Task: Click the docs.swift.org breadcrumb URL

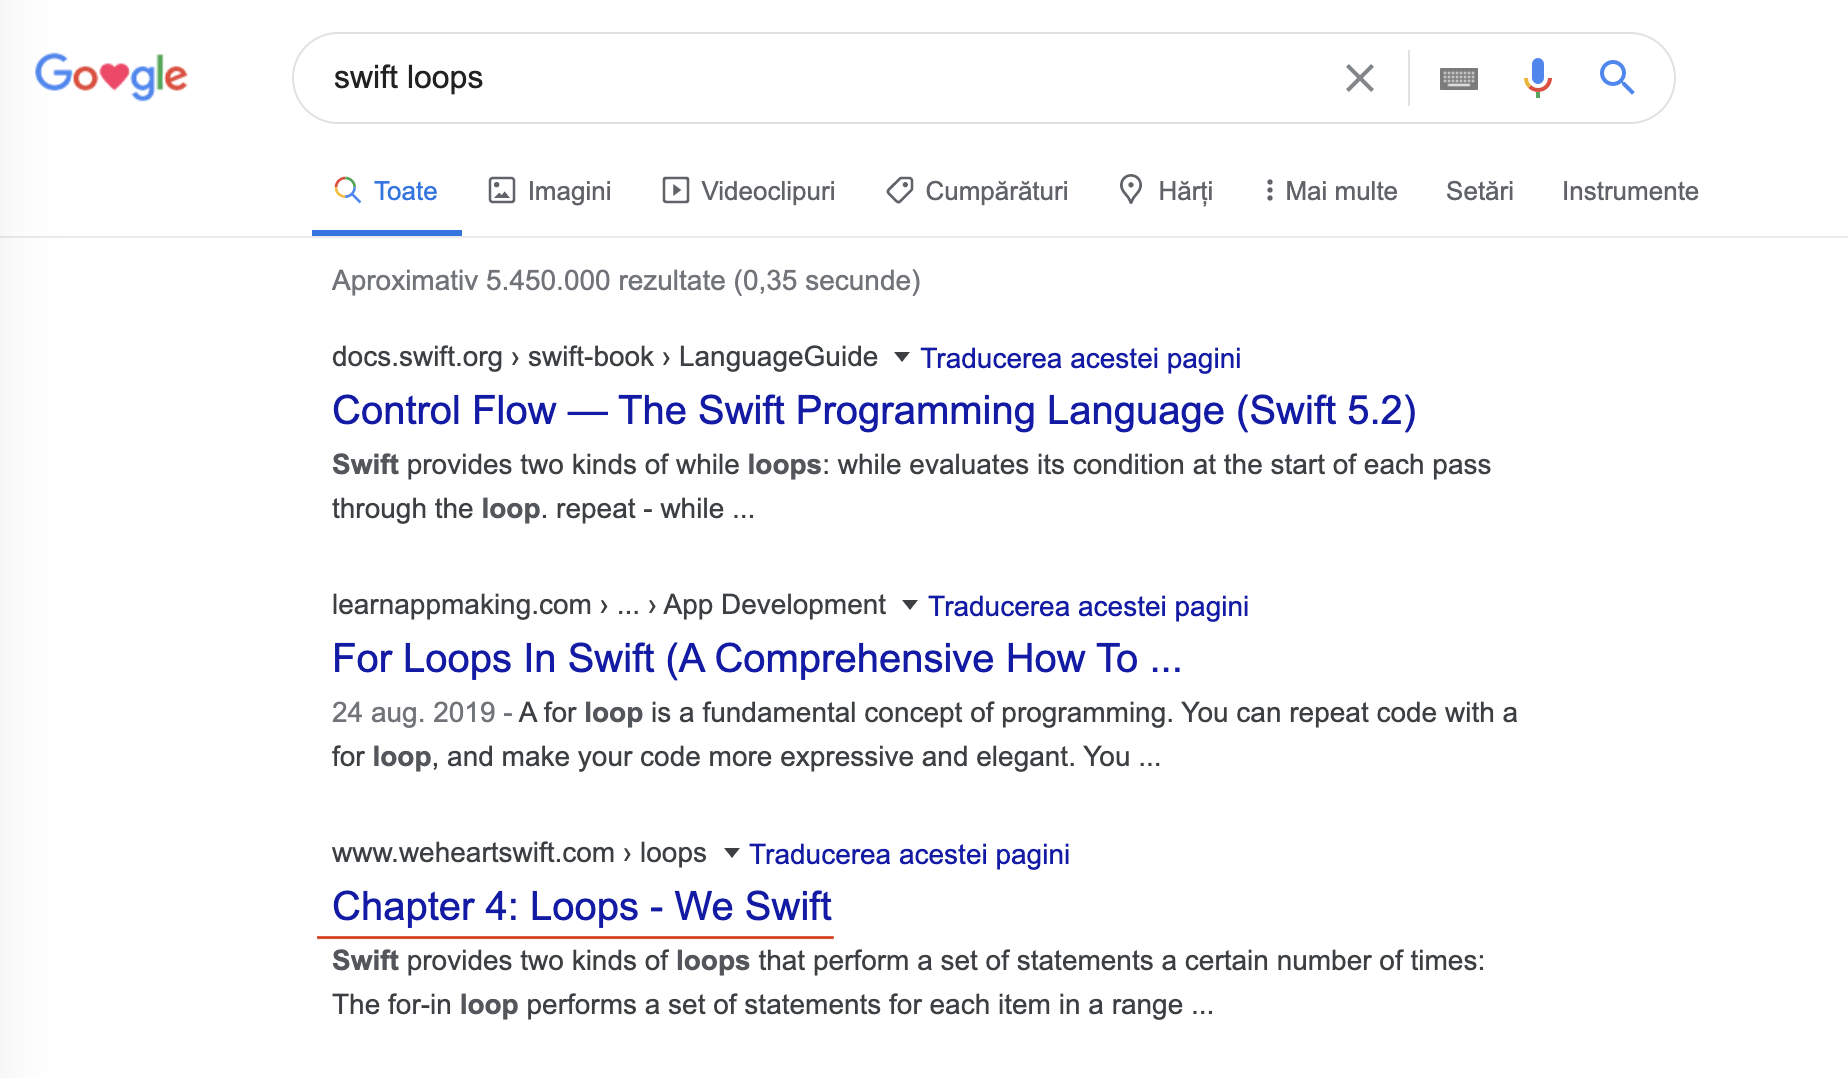Action: [x=605, y=357]
